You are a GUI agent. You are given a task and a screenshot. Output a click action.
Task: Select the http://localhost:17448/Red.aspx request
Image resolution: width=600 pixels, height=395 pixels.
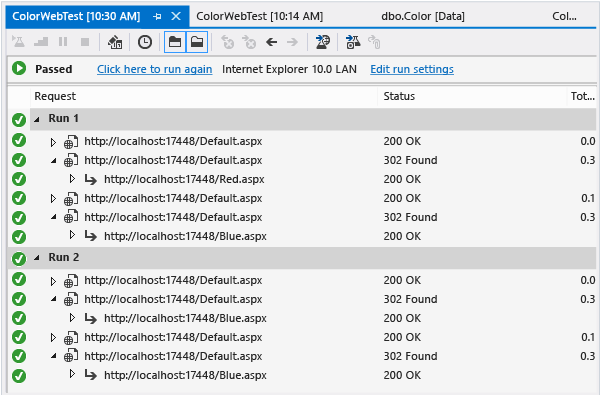tap(184, 179)
